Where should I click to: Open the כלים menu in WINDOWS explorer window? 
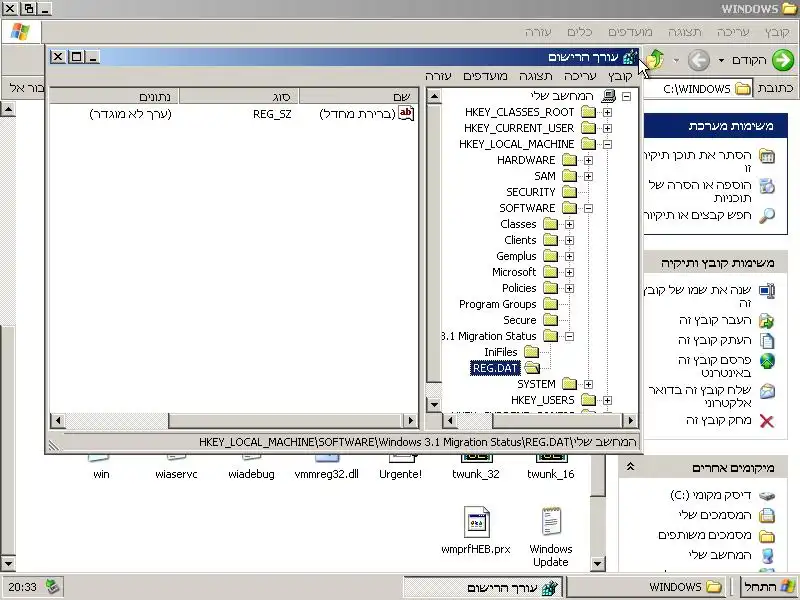pyautogui.click(x=580, y=32)
